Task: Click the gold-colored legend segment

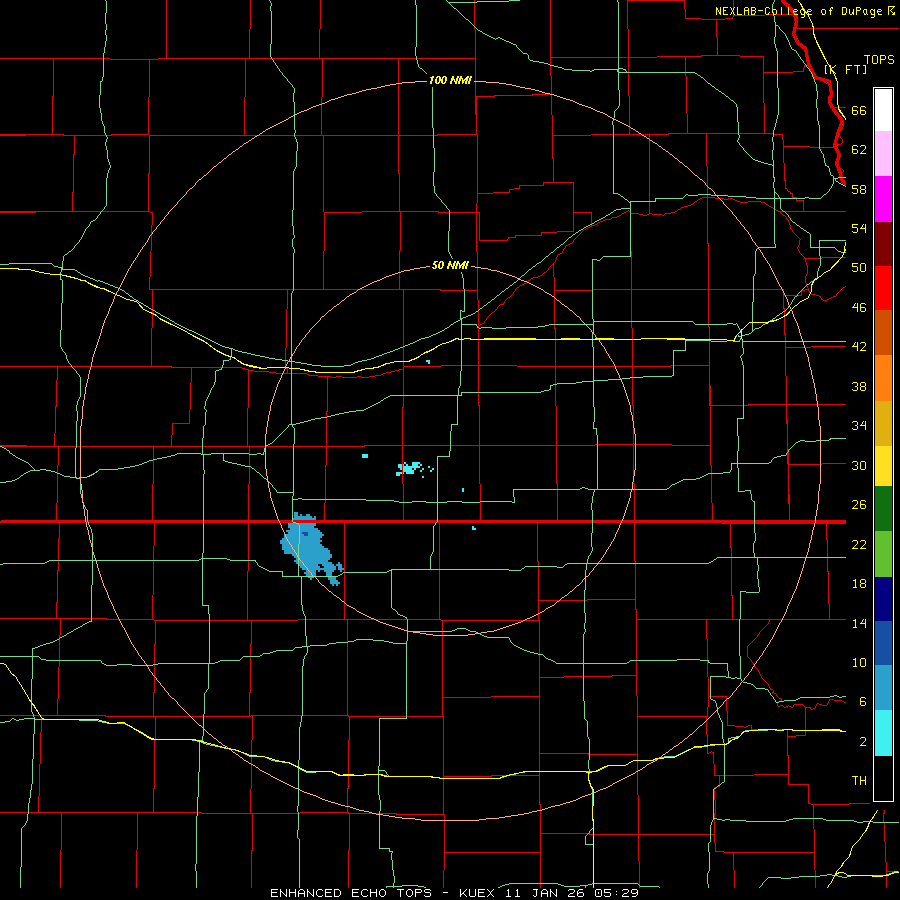Action: point(883,424)
